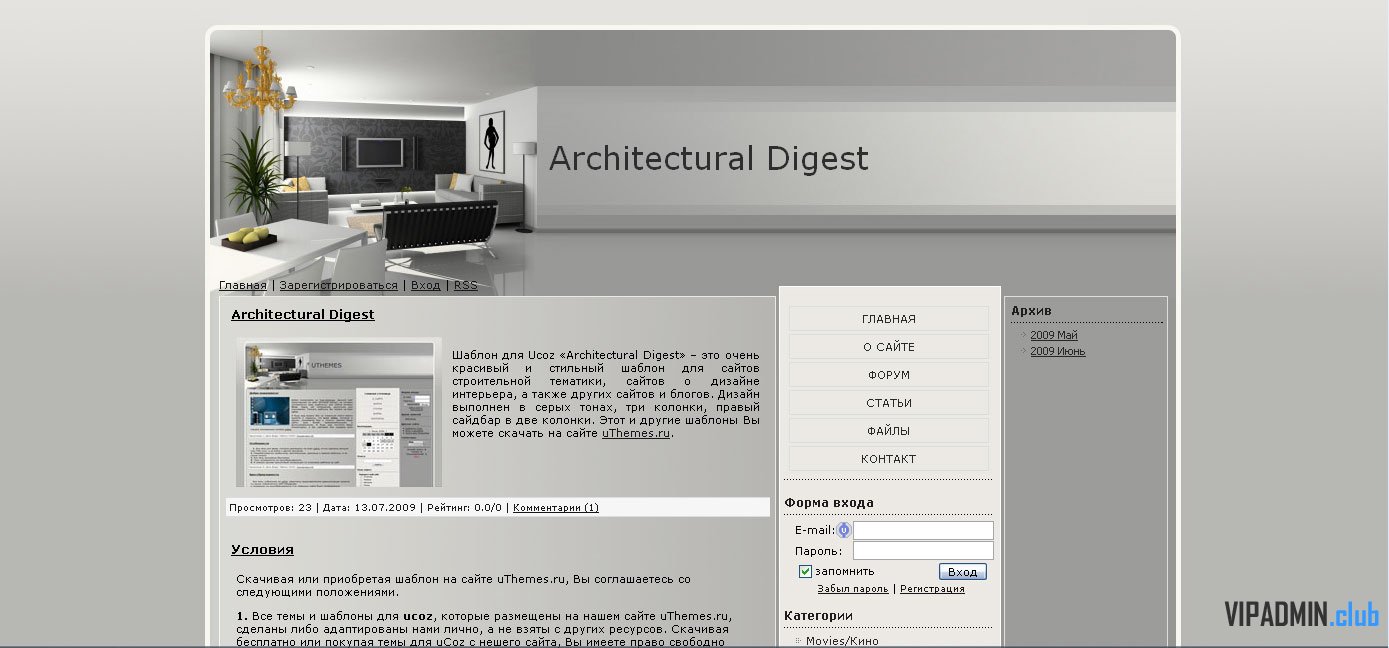1389x648 pixels.
Task: Open Комментарии (1) link
Action: 556,507
